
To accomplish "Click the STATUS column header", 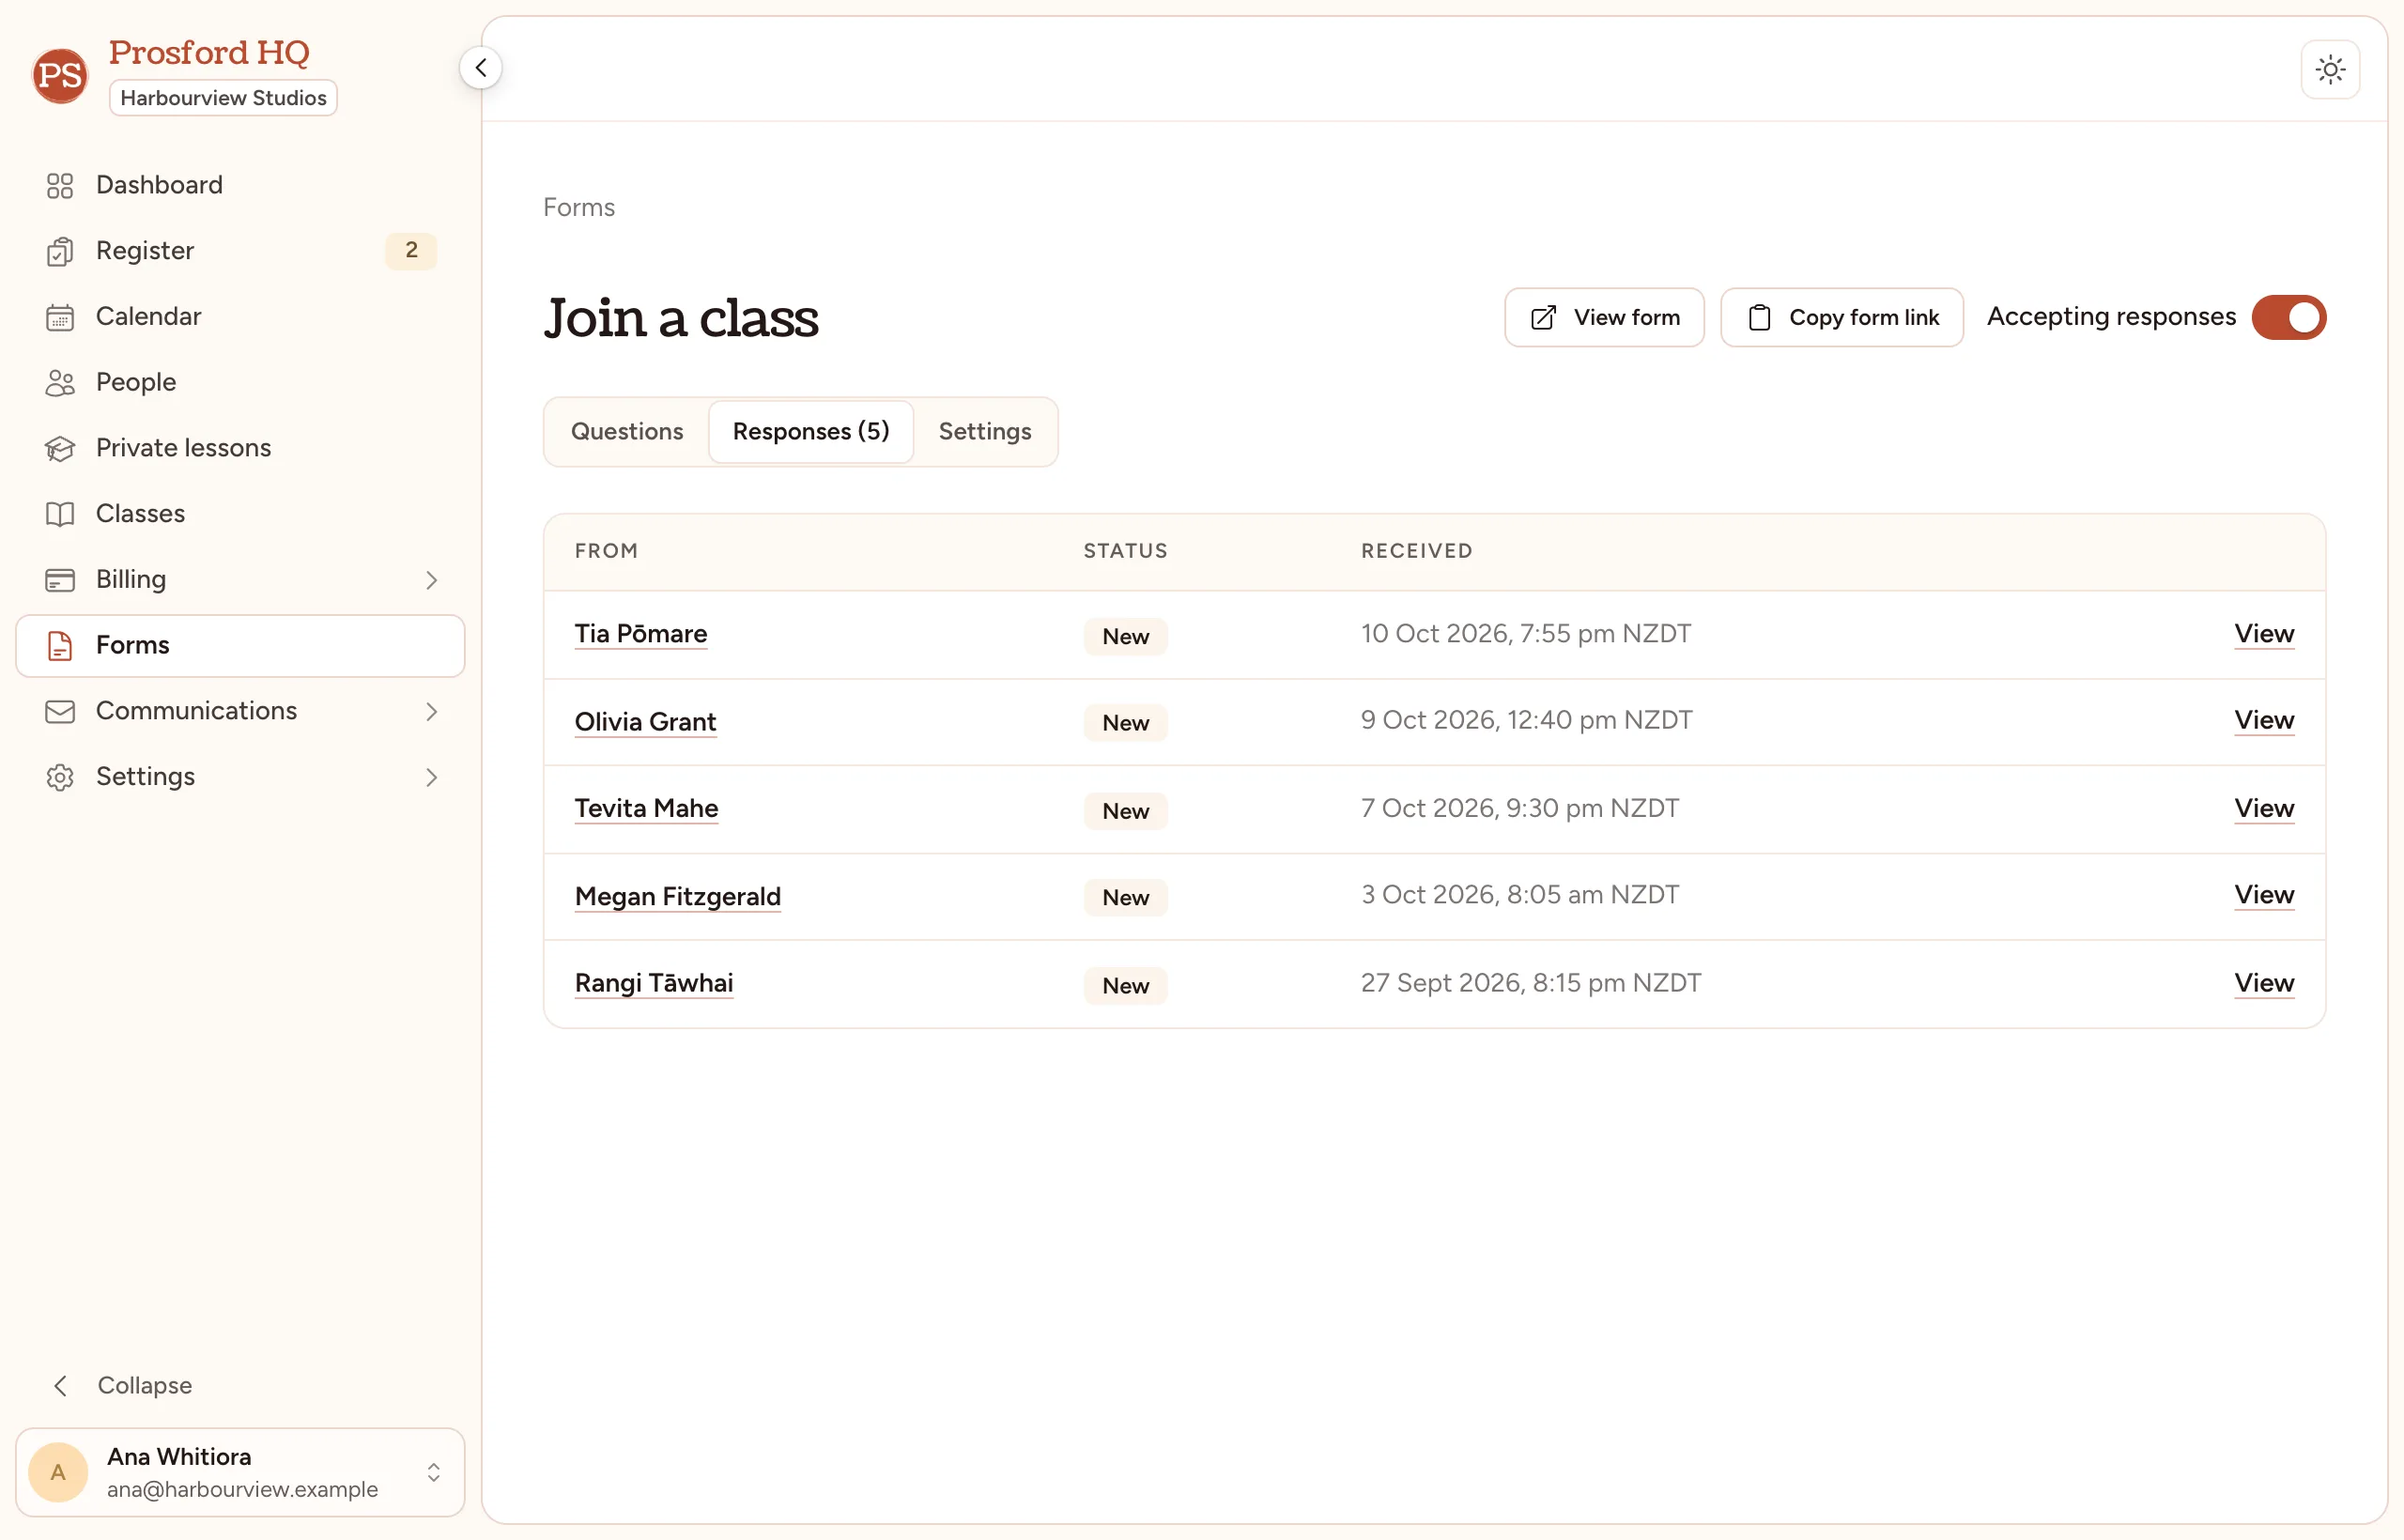I will click(1125, 551).
